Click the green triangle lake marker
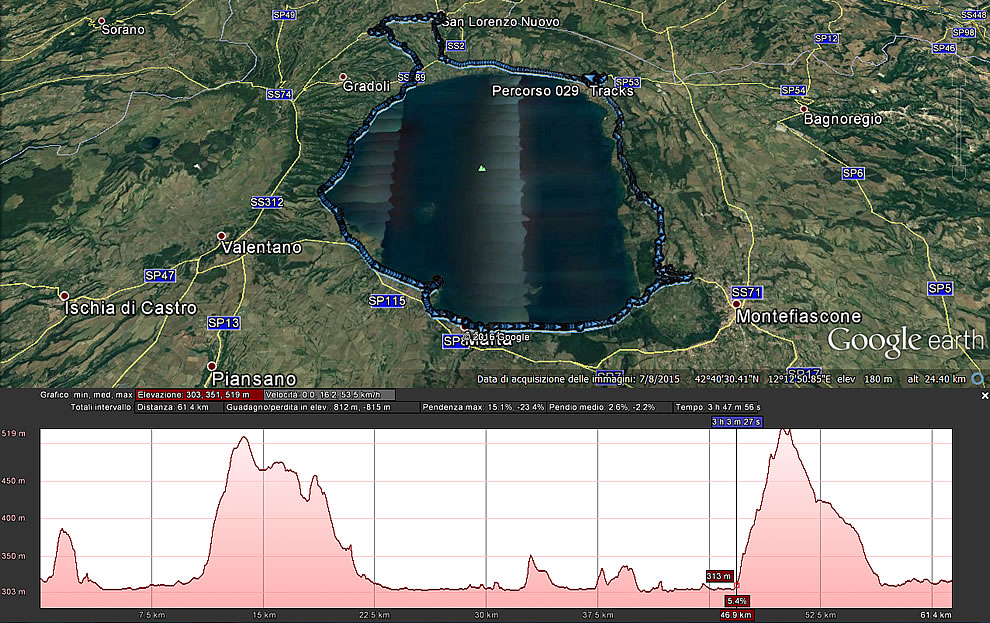 tap(482, 169)
